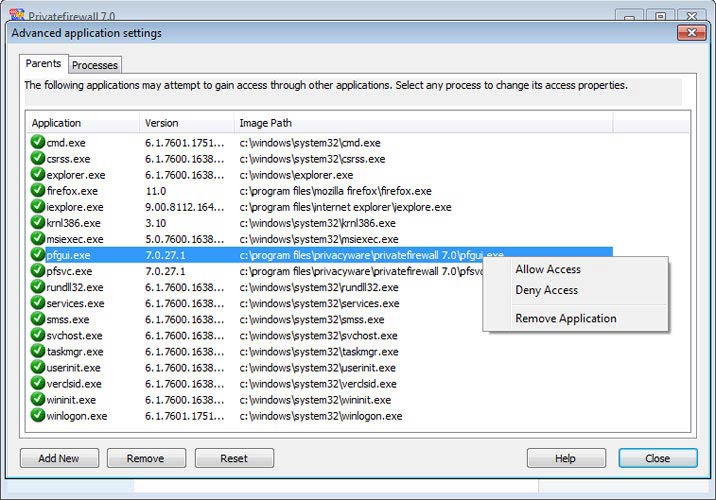Close the Advanced application settings dialog via red X

tap(691, 33)
